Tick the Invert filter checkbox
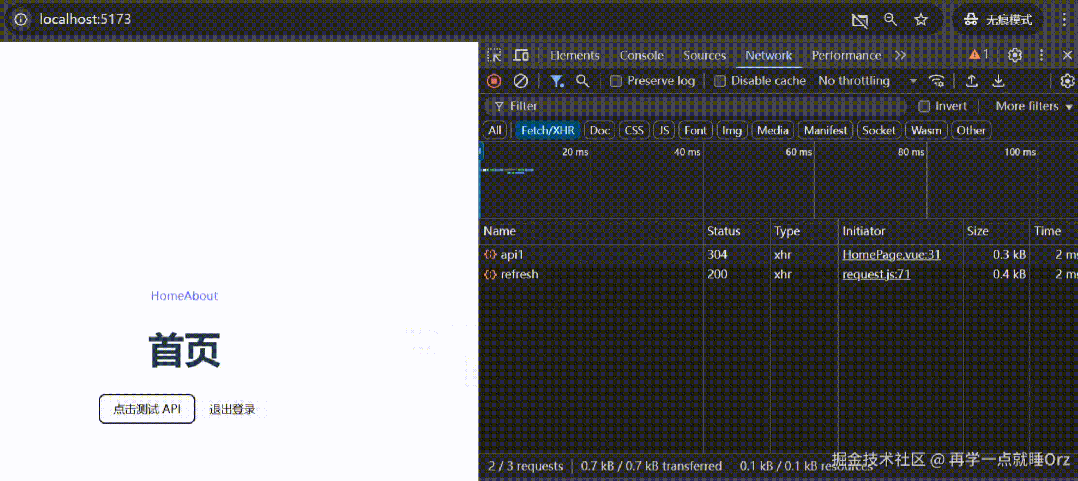The height and width of the screenshot is (481, 1078). click(x=924, y=106)
